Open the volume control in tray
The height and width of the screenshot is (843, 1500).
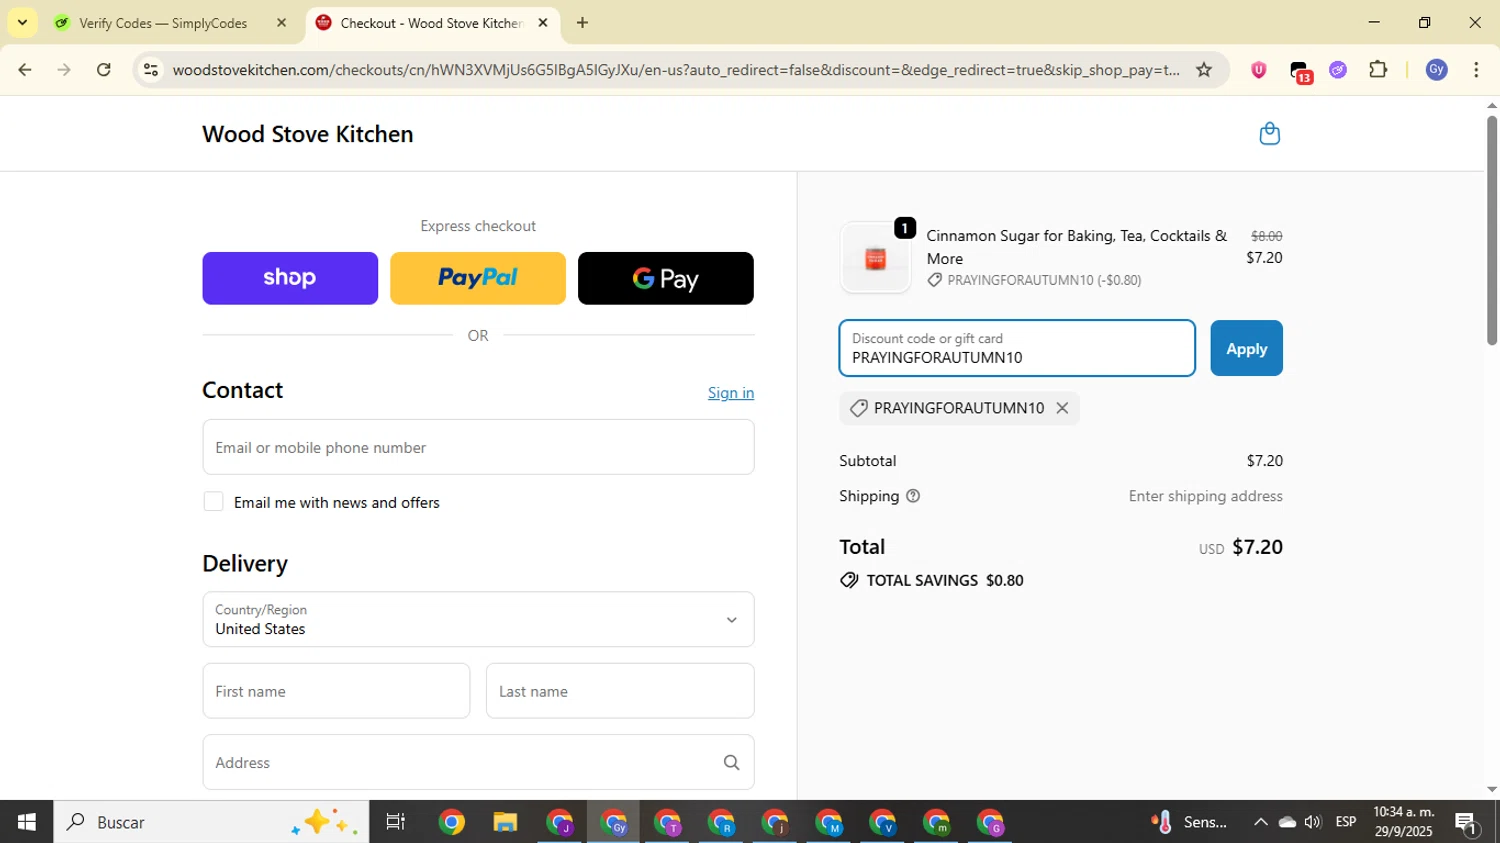1313,822
